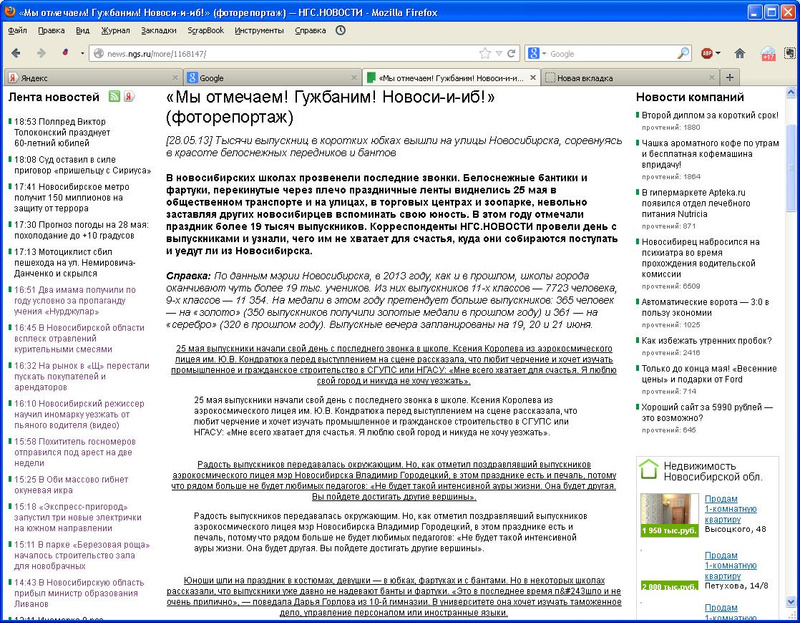Open 15:25 В Оби гибнет икра link

point(71,485)
